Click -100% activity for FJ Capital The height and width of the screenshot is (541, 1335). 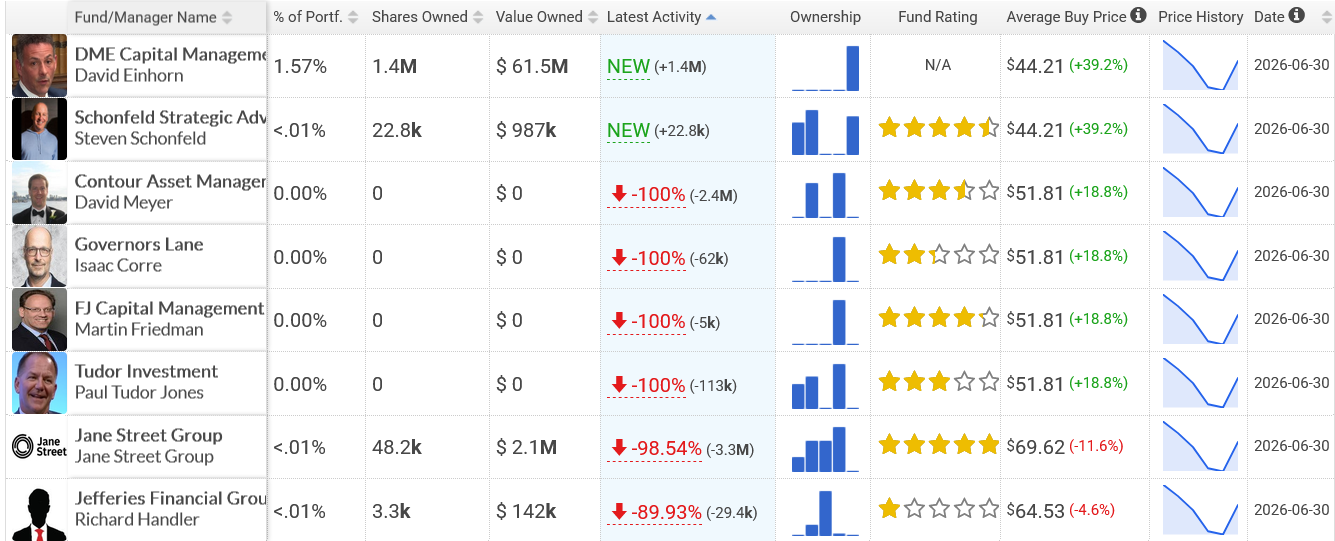(x=648, y=321)
